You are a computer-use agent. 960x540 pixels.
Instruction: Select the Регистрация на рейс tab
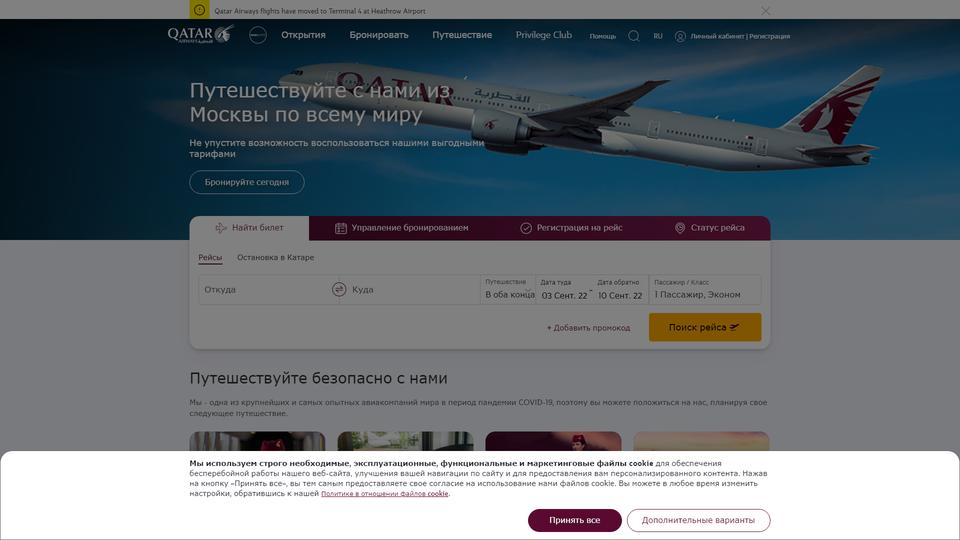571,228
